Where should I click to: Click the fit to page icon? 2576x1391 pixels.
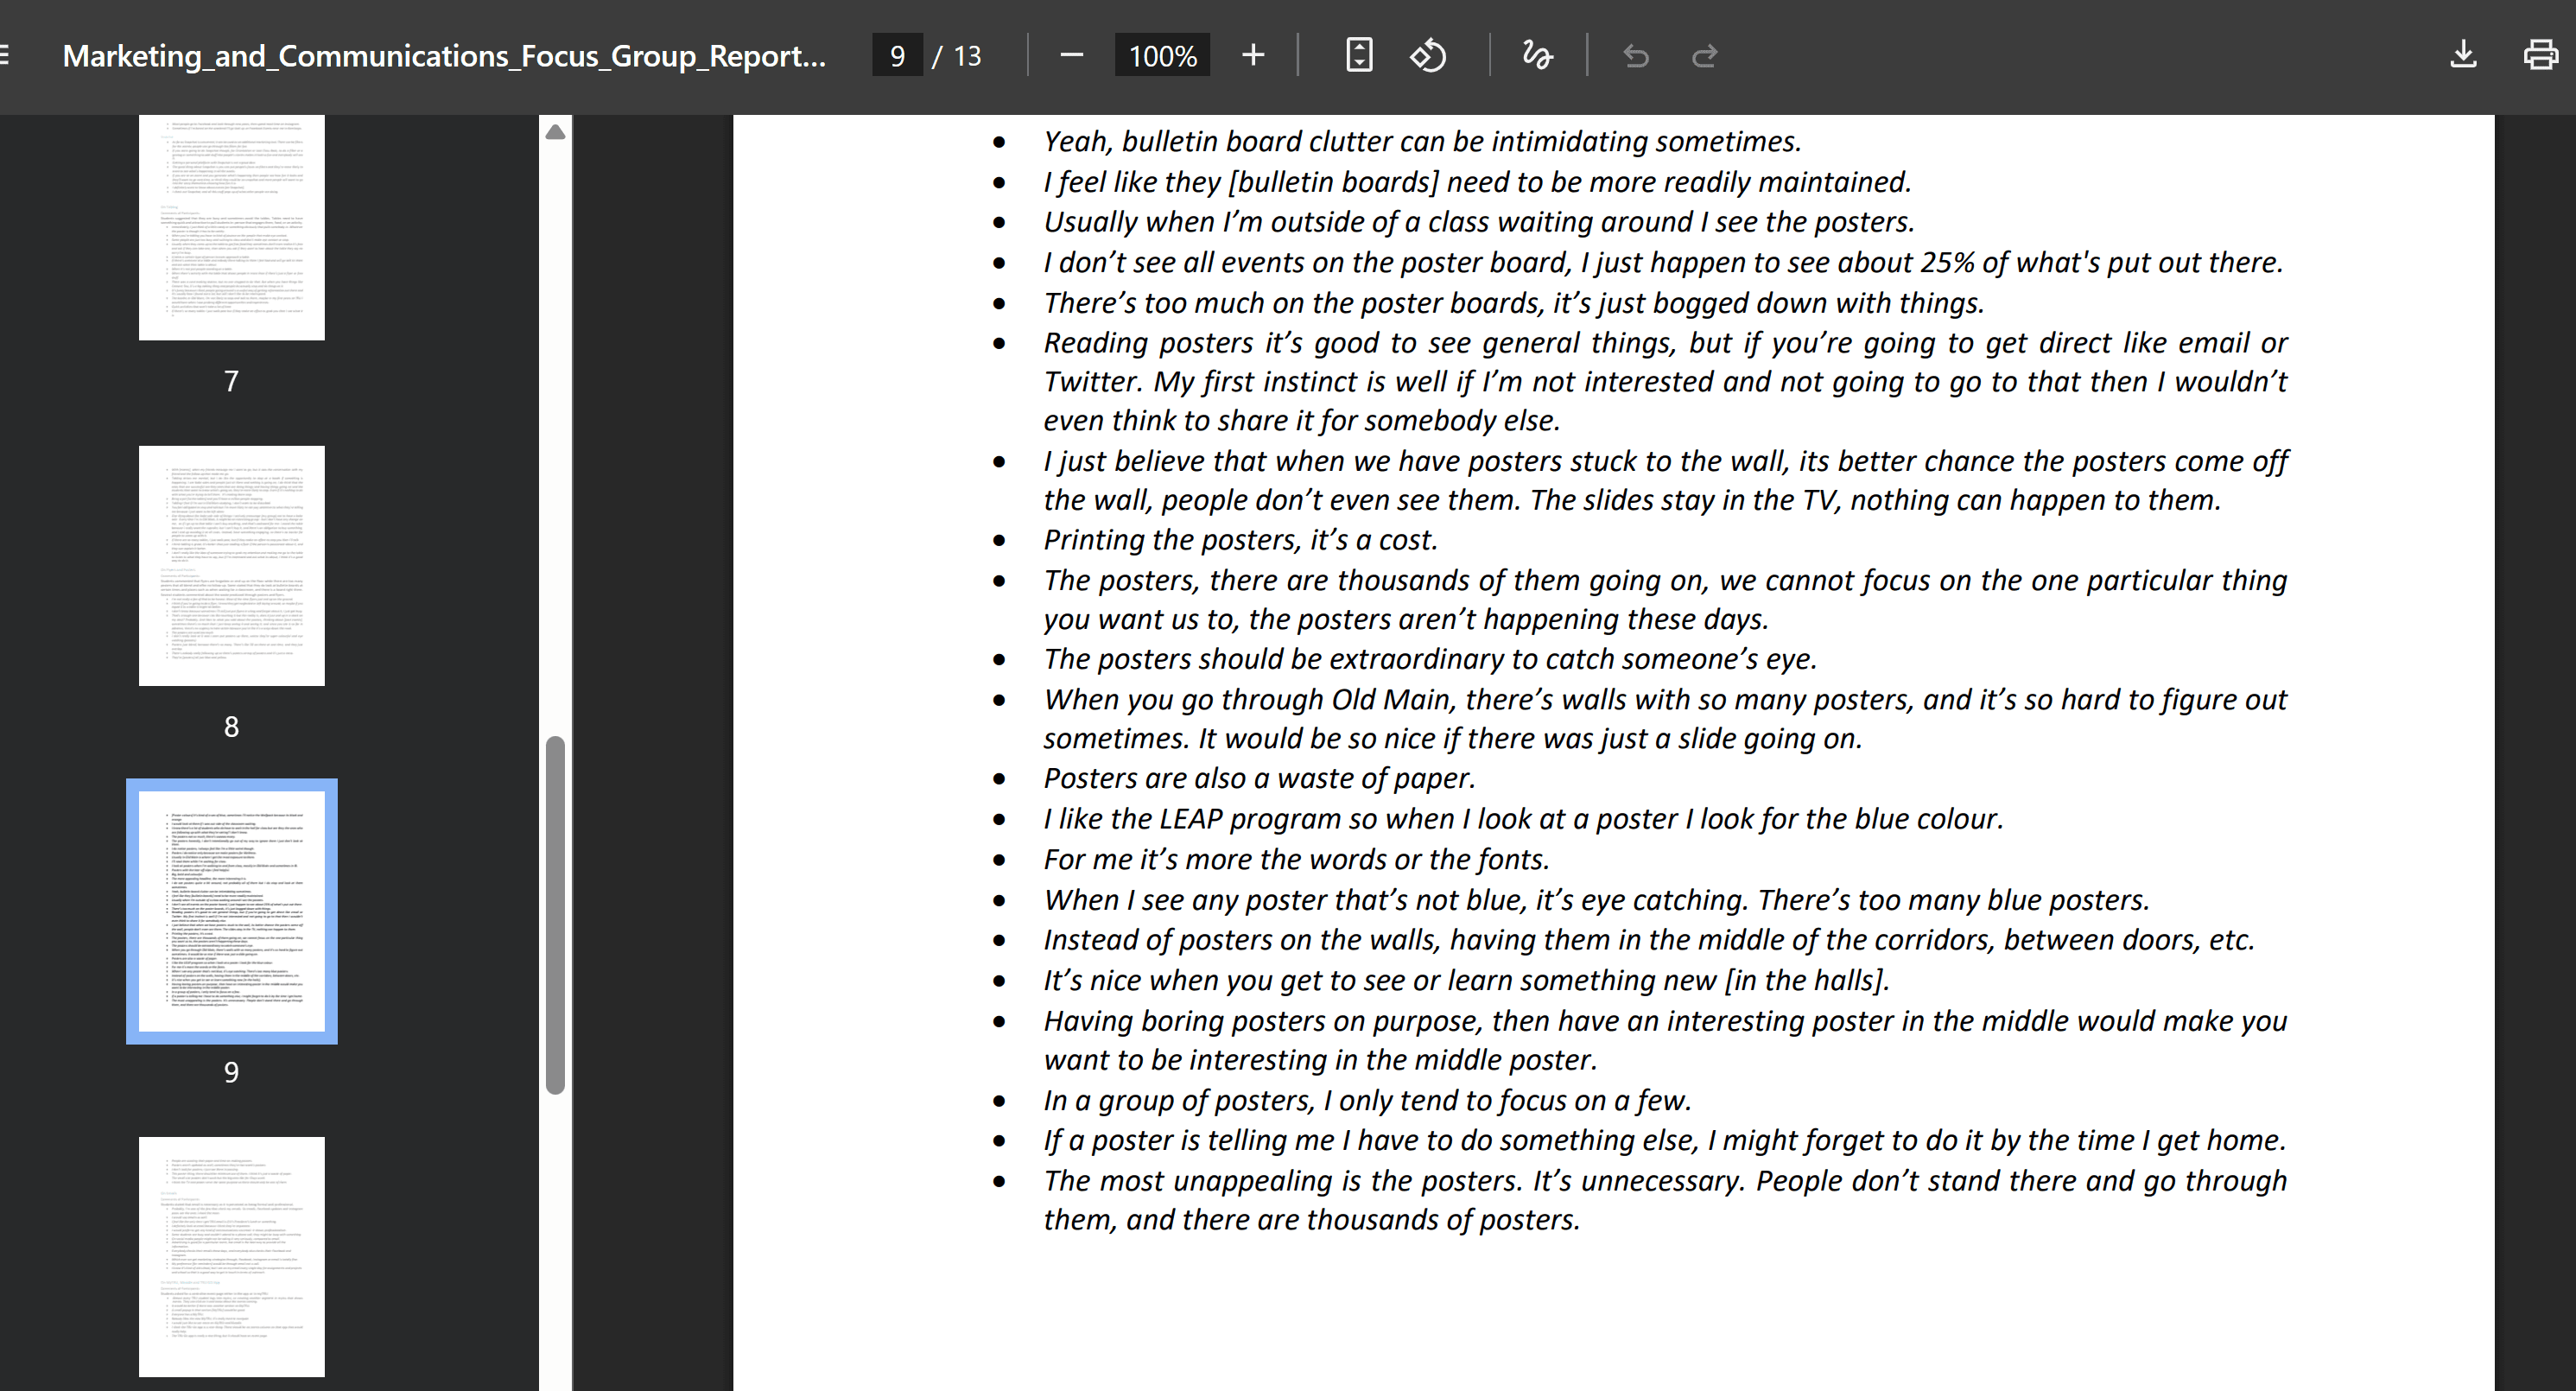tap(1359, 55)
